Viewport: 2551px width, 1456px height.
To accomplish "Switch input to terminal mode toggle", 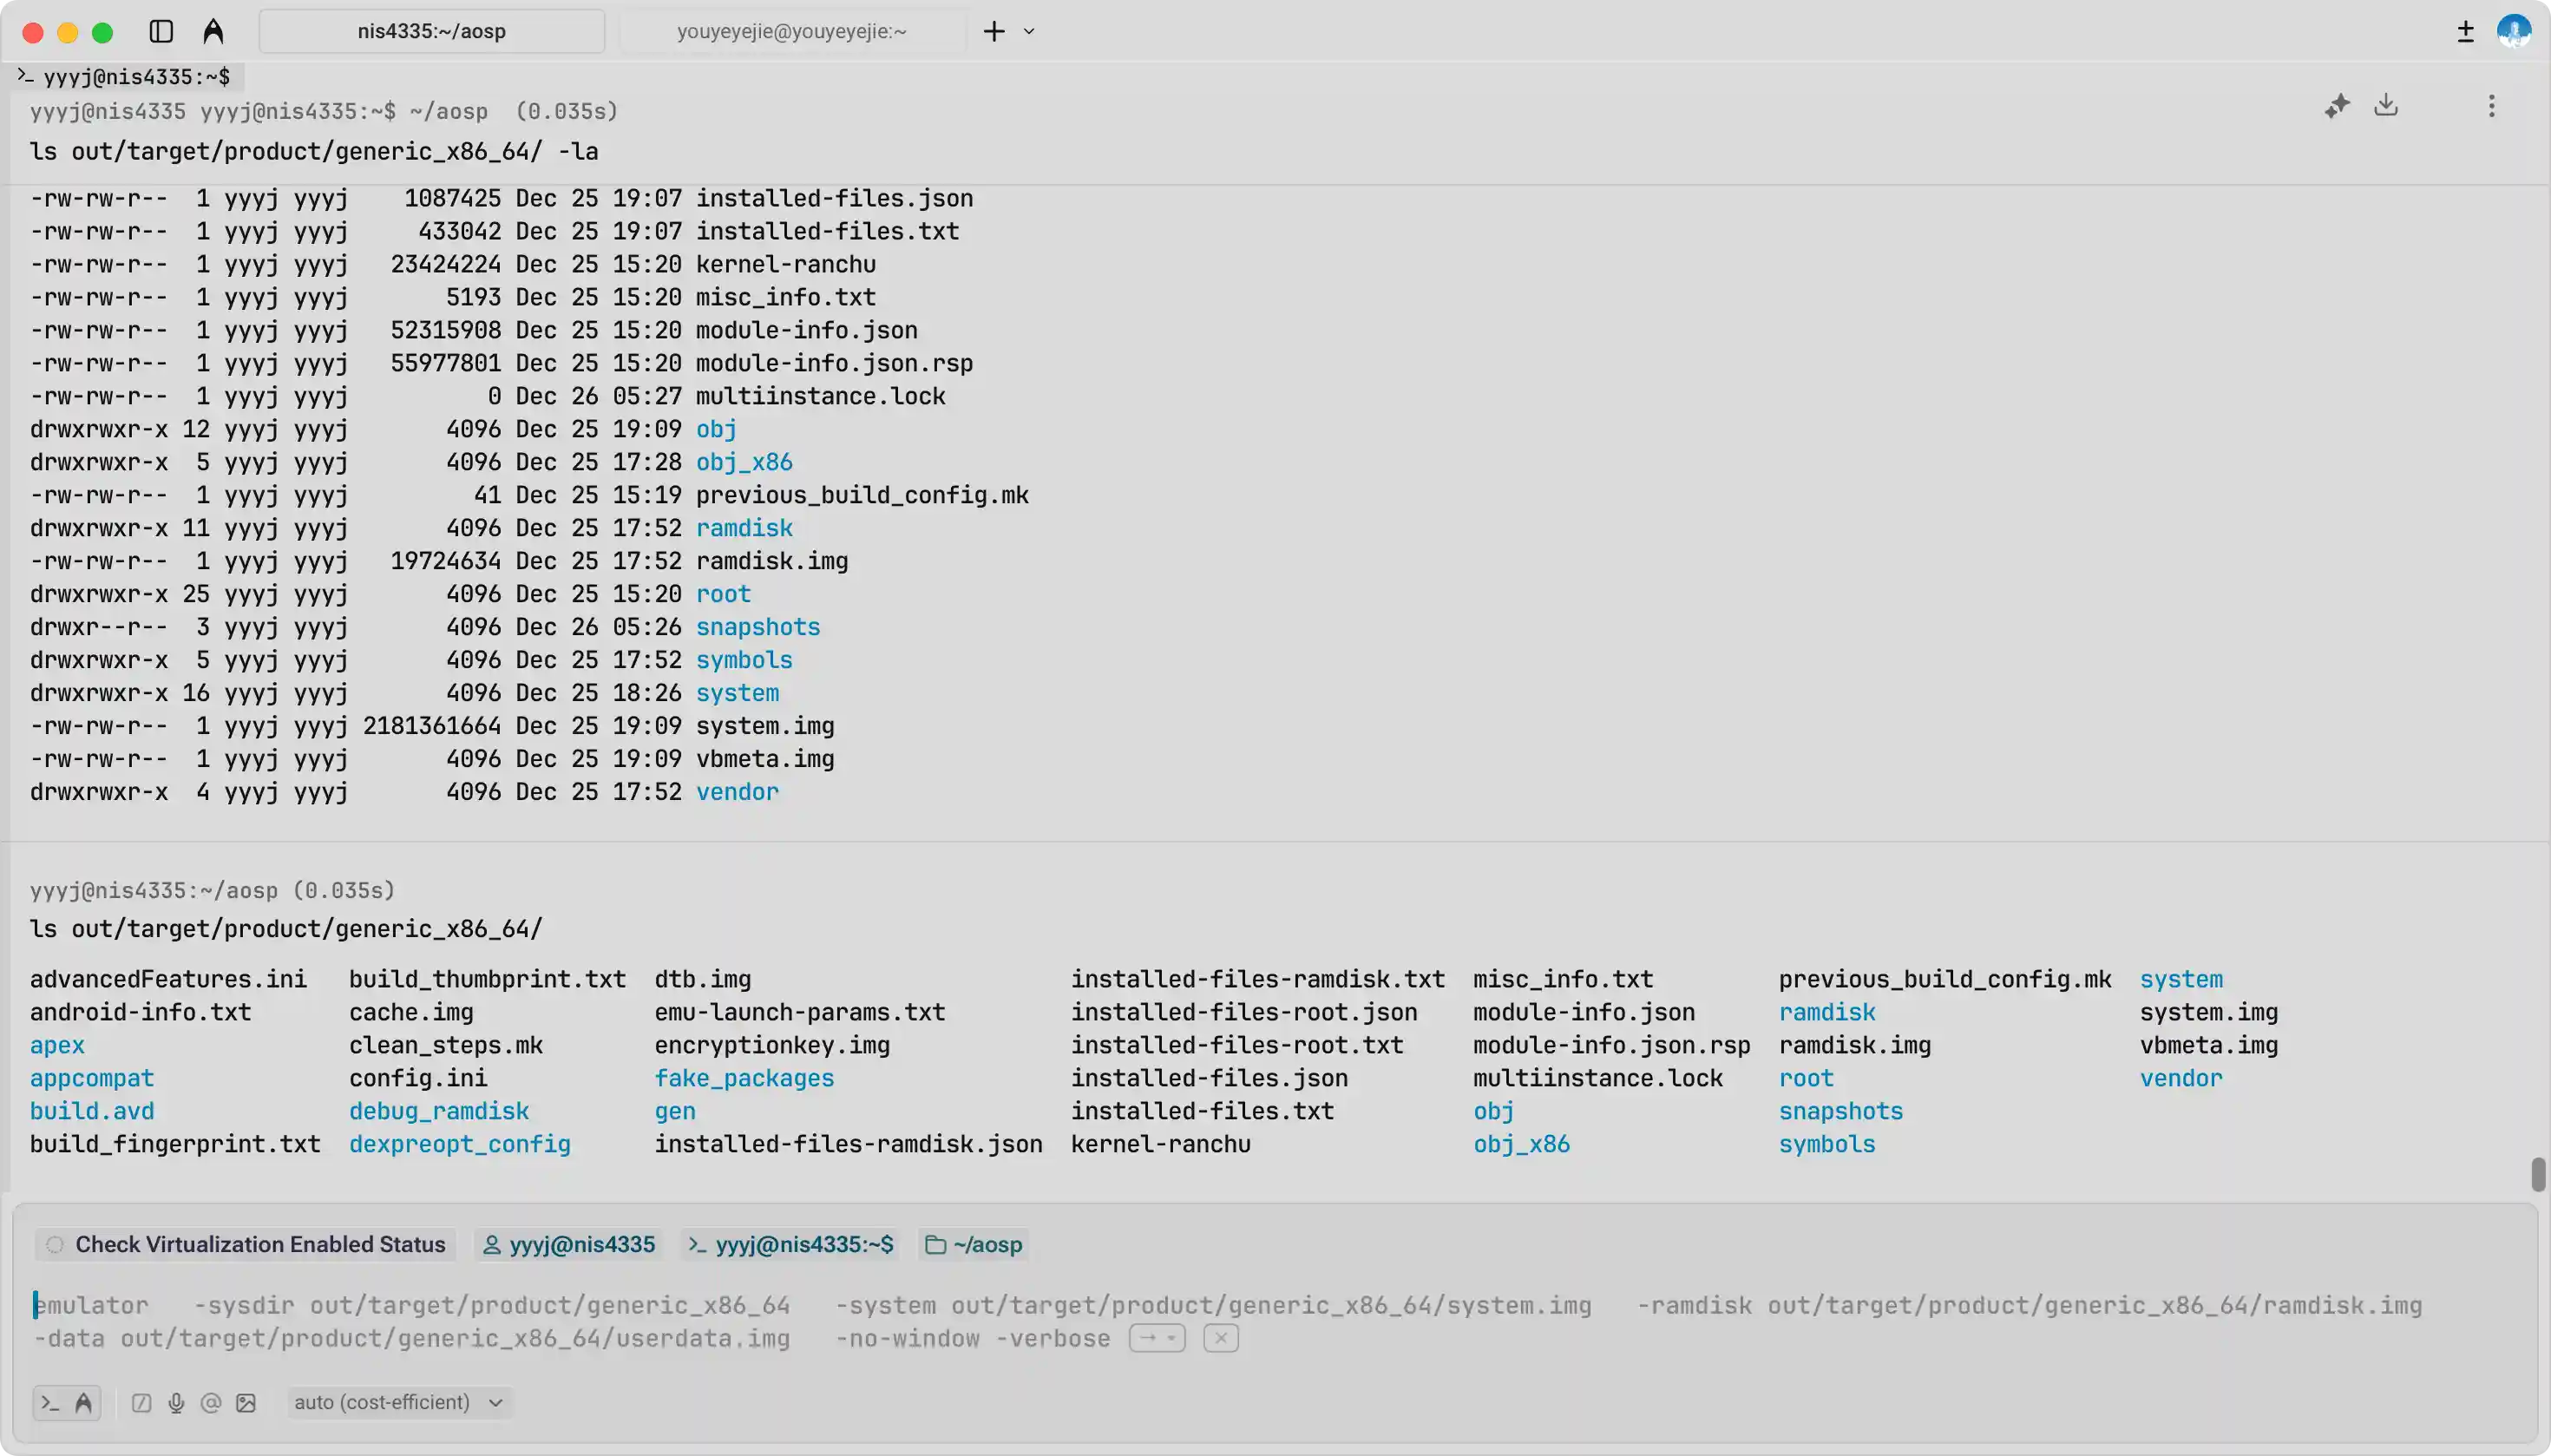I will [x=50, y=1403].
